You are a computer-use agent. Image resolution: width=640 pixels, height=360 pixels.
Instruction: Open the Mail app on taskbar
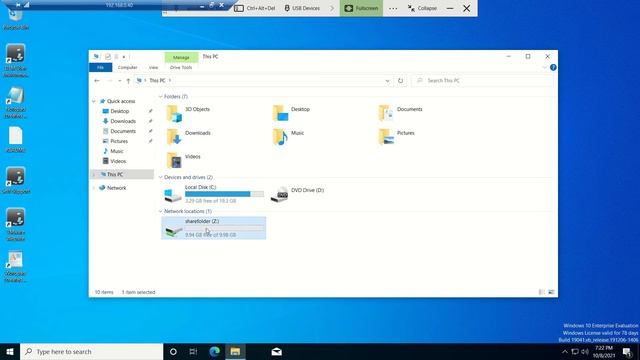(276, 351)
